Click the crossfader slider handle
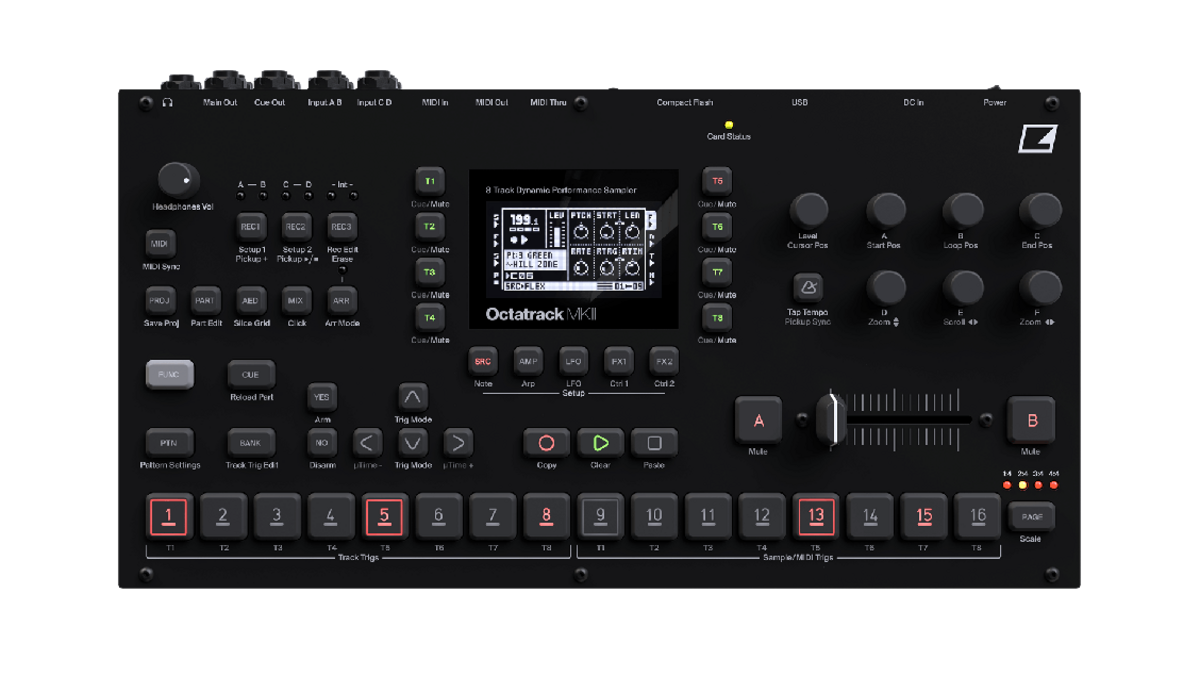This screenshot has width=1200, height=676. click(x=830, y=418)
